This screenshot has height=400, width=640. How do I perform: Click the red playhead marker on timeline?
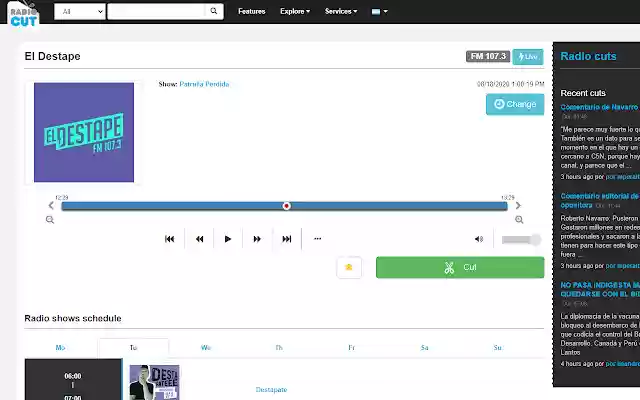click(287, 206)
